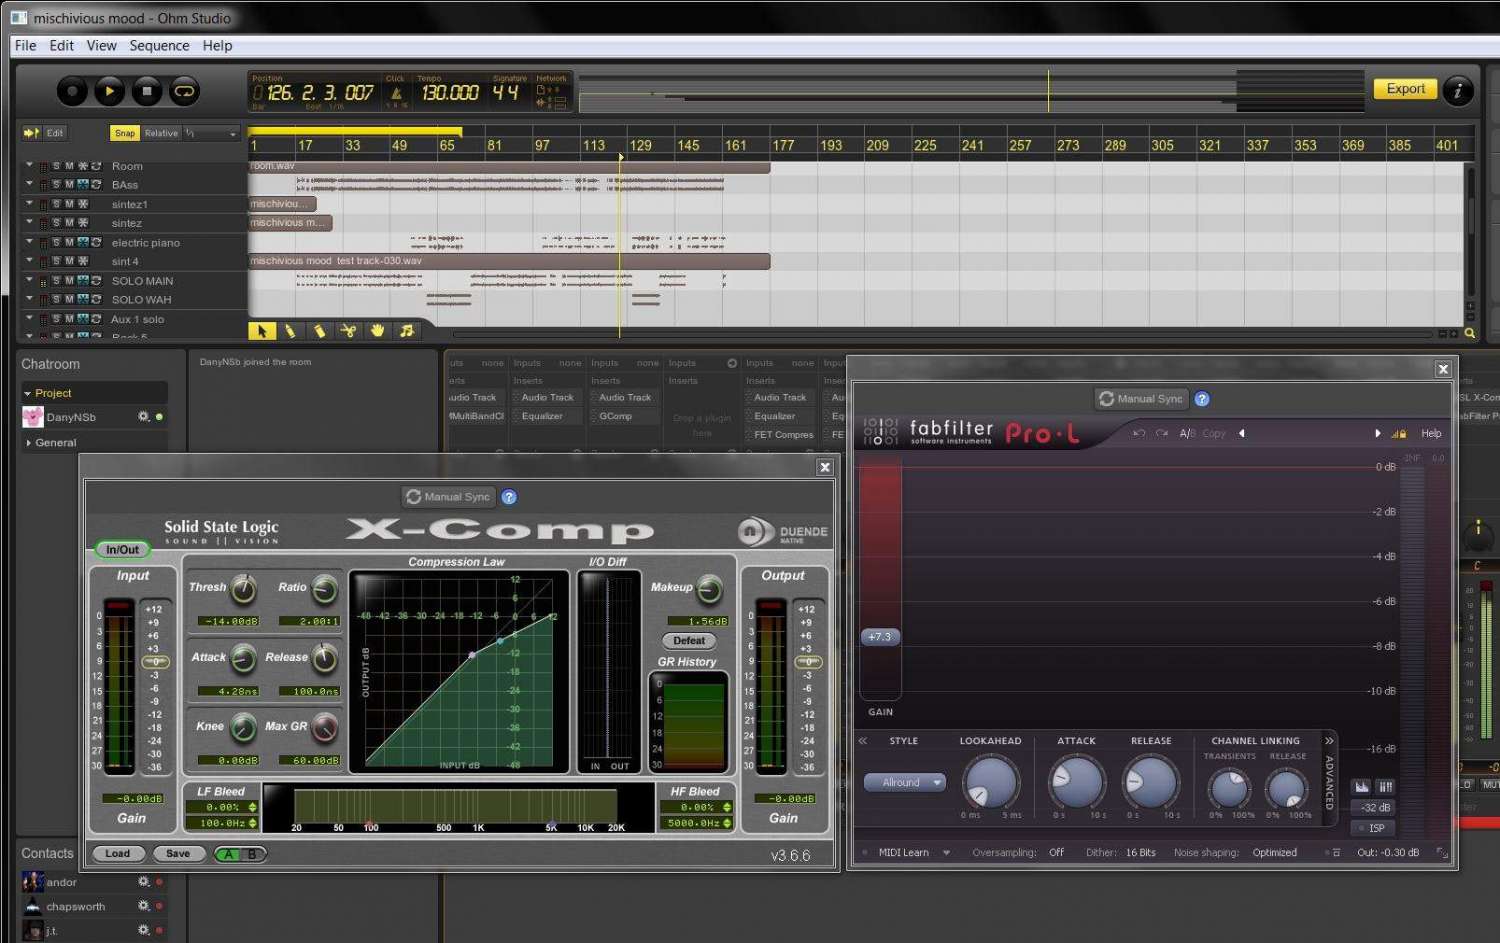The height and width of the screenshot is (943, 1500).
Task: Mute the SOLO MAIN track
Action: (70, 281)
